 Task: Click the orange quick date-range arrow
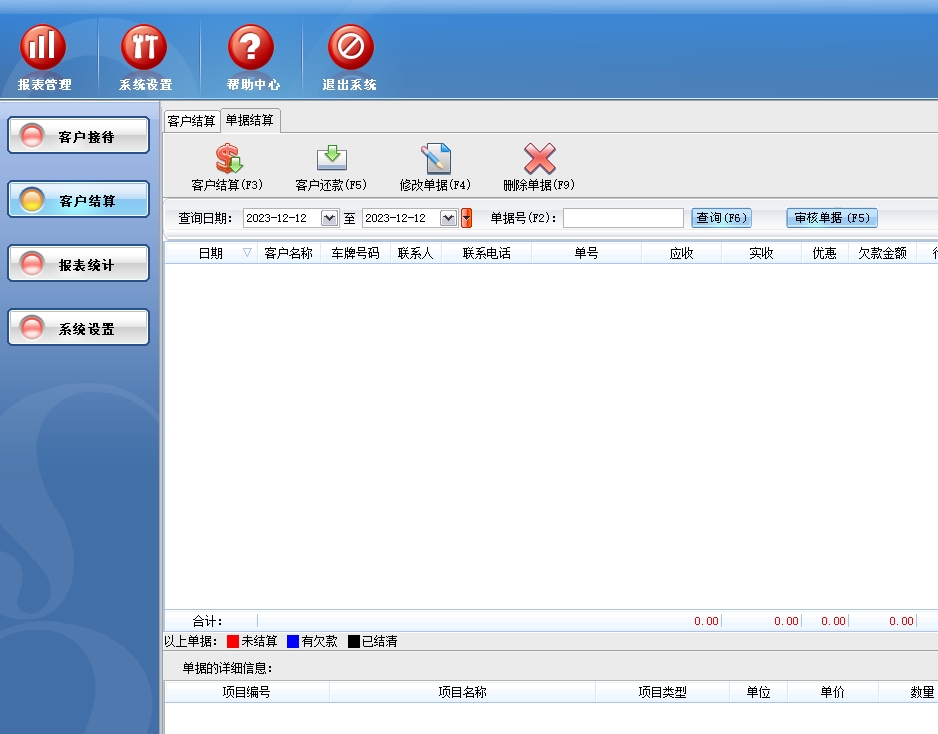click(466, 218)
